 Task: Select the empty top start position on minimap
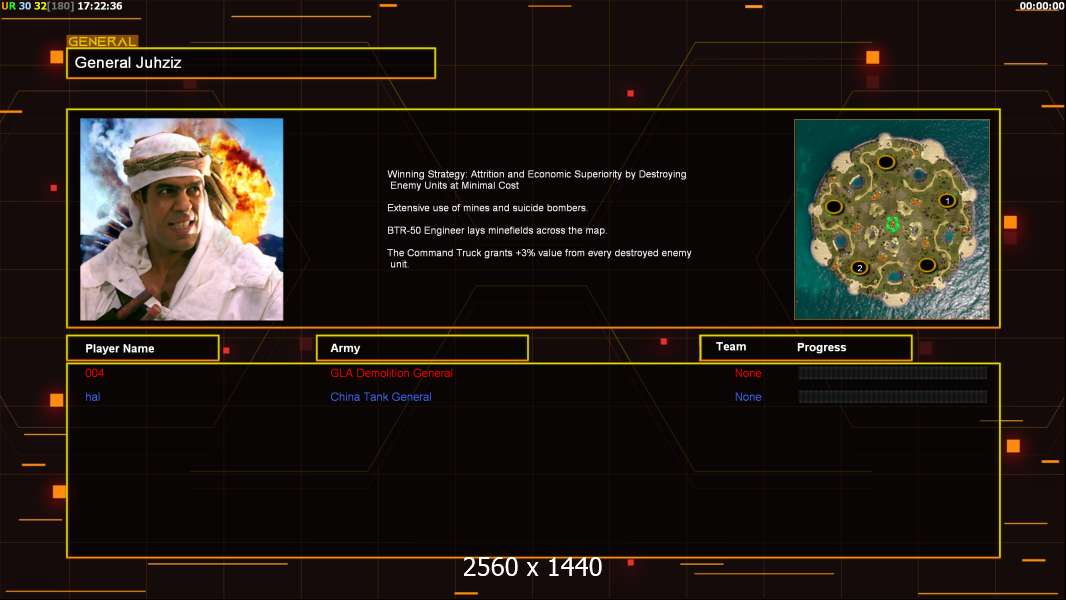click(886, 162)
